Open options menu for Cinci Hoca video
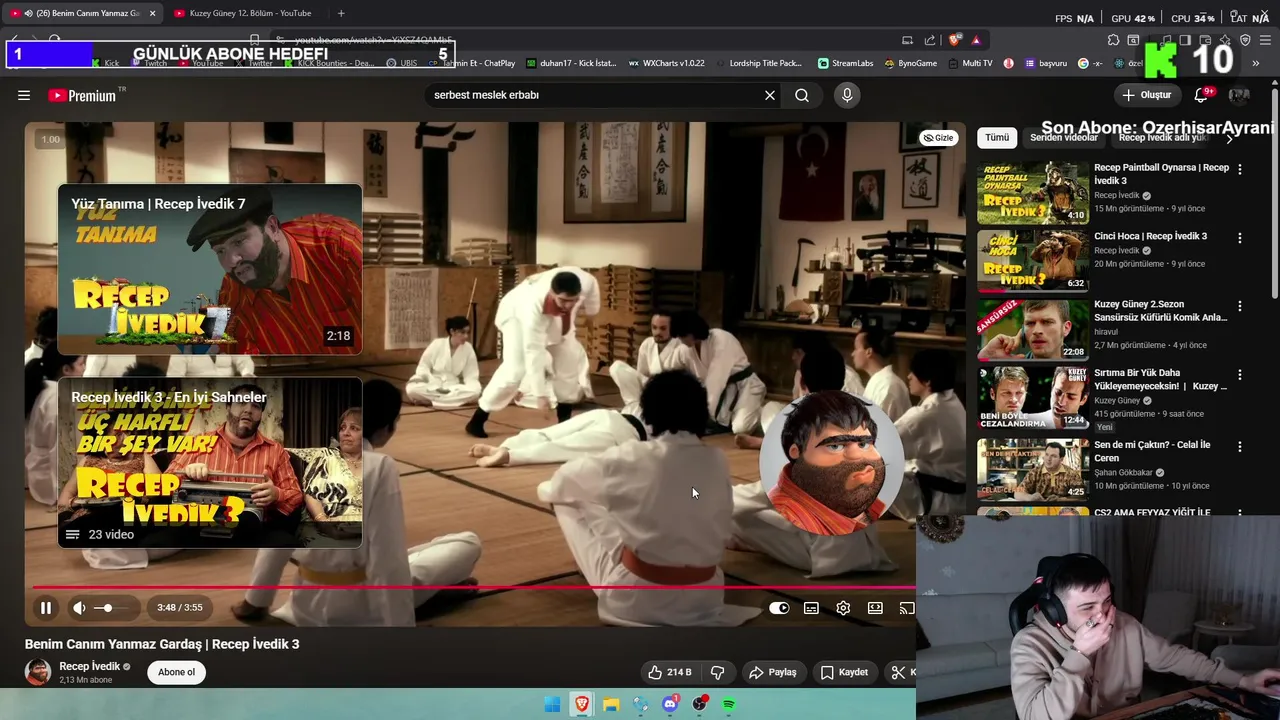 tap(1240, 238)
